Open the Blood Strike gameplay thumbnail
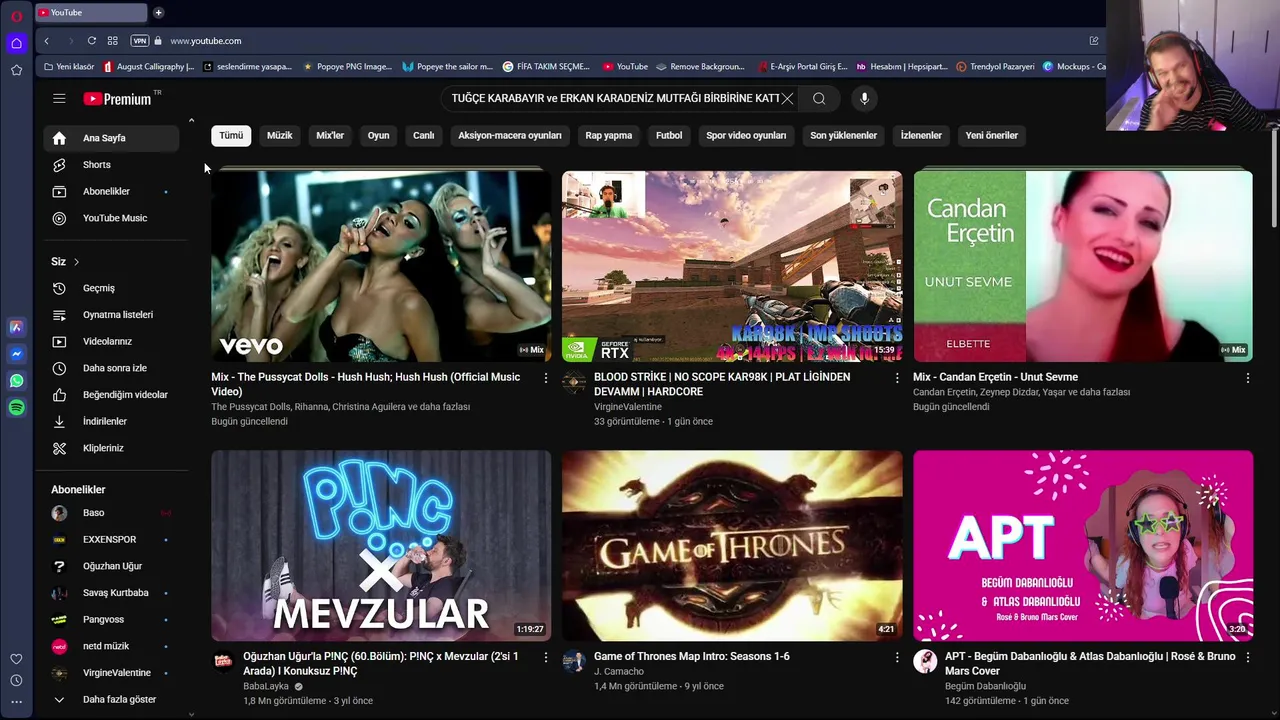 pyautogui.click(x=732, y=266)
